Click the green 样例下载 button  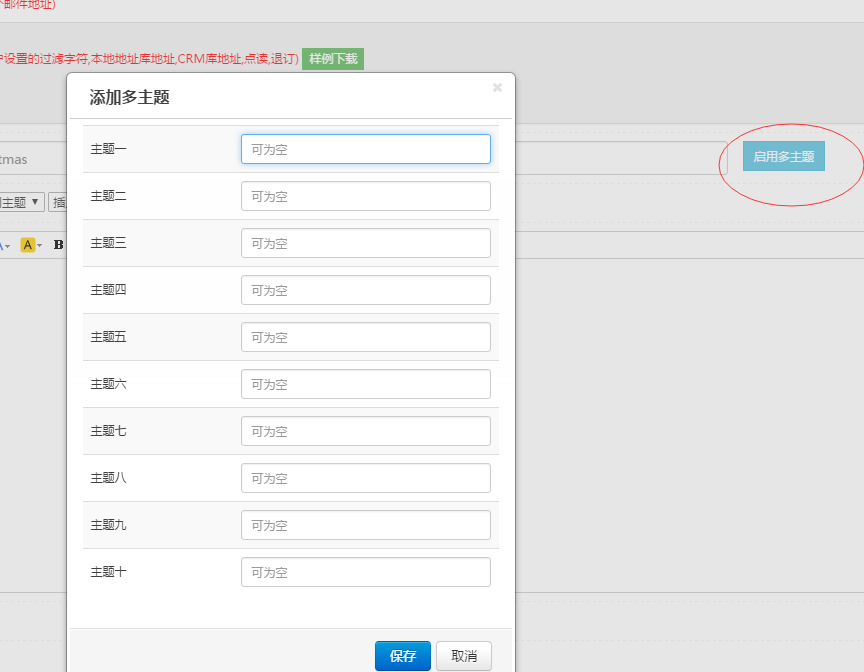pyautogui.click(x=333, y=59)
